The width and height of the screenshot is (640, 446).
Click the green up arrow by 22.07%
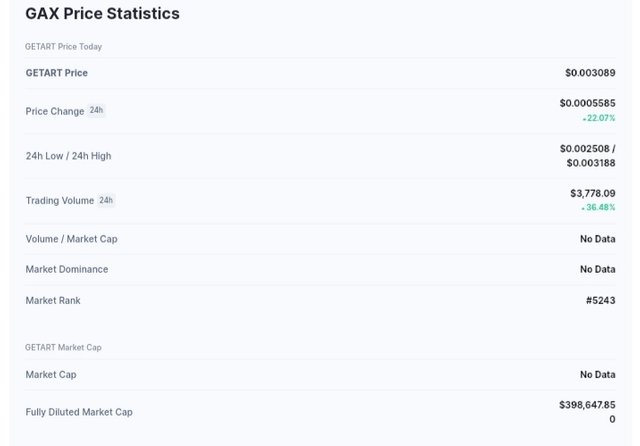point(584,119)
